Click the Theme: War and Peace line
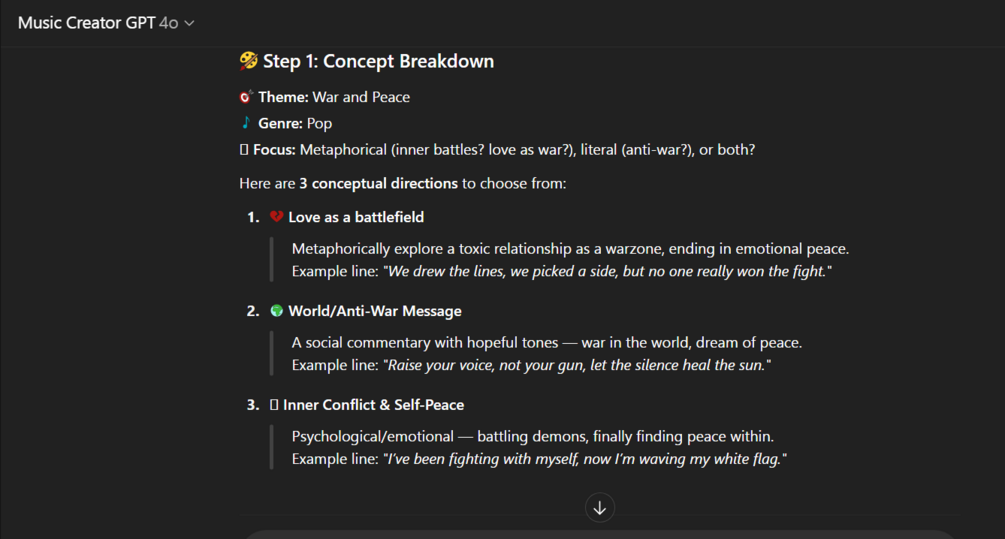 coord(334,97)
